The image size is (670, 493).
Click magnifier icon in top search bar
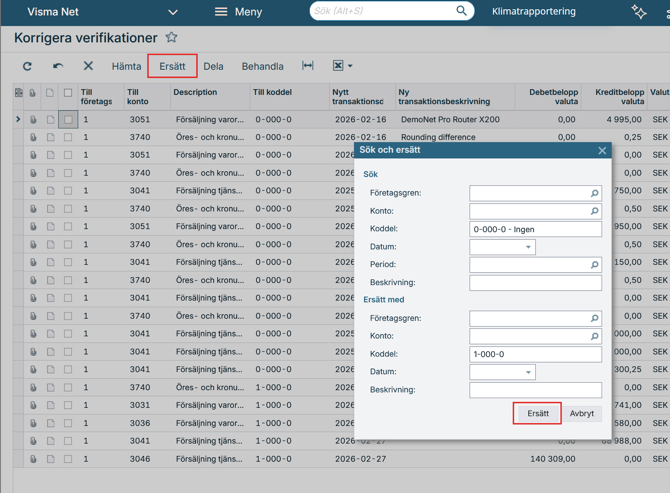[x=462, y=11]
